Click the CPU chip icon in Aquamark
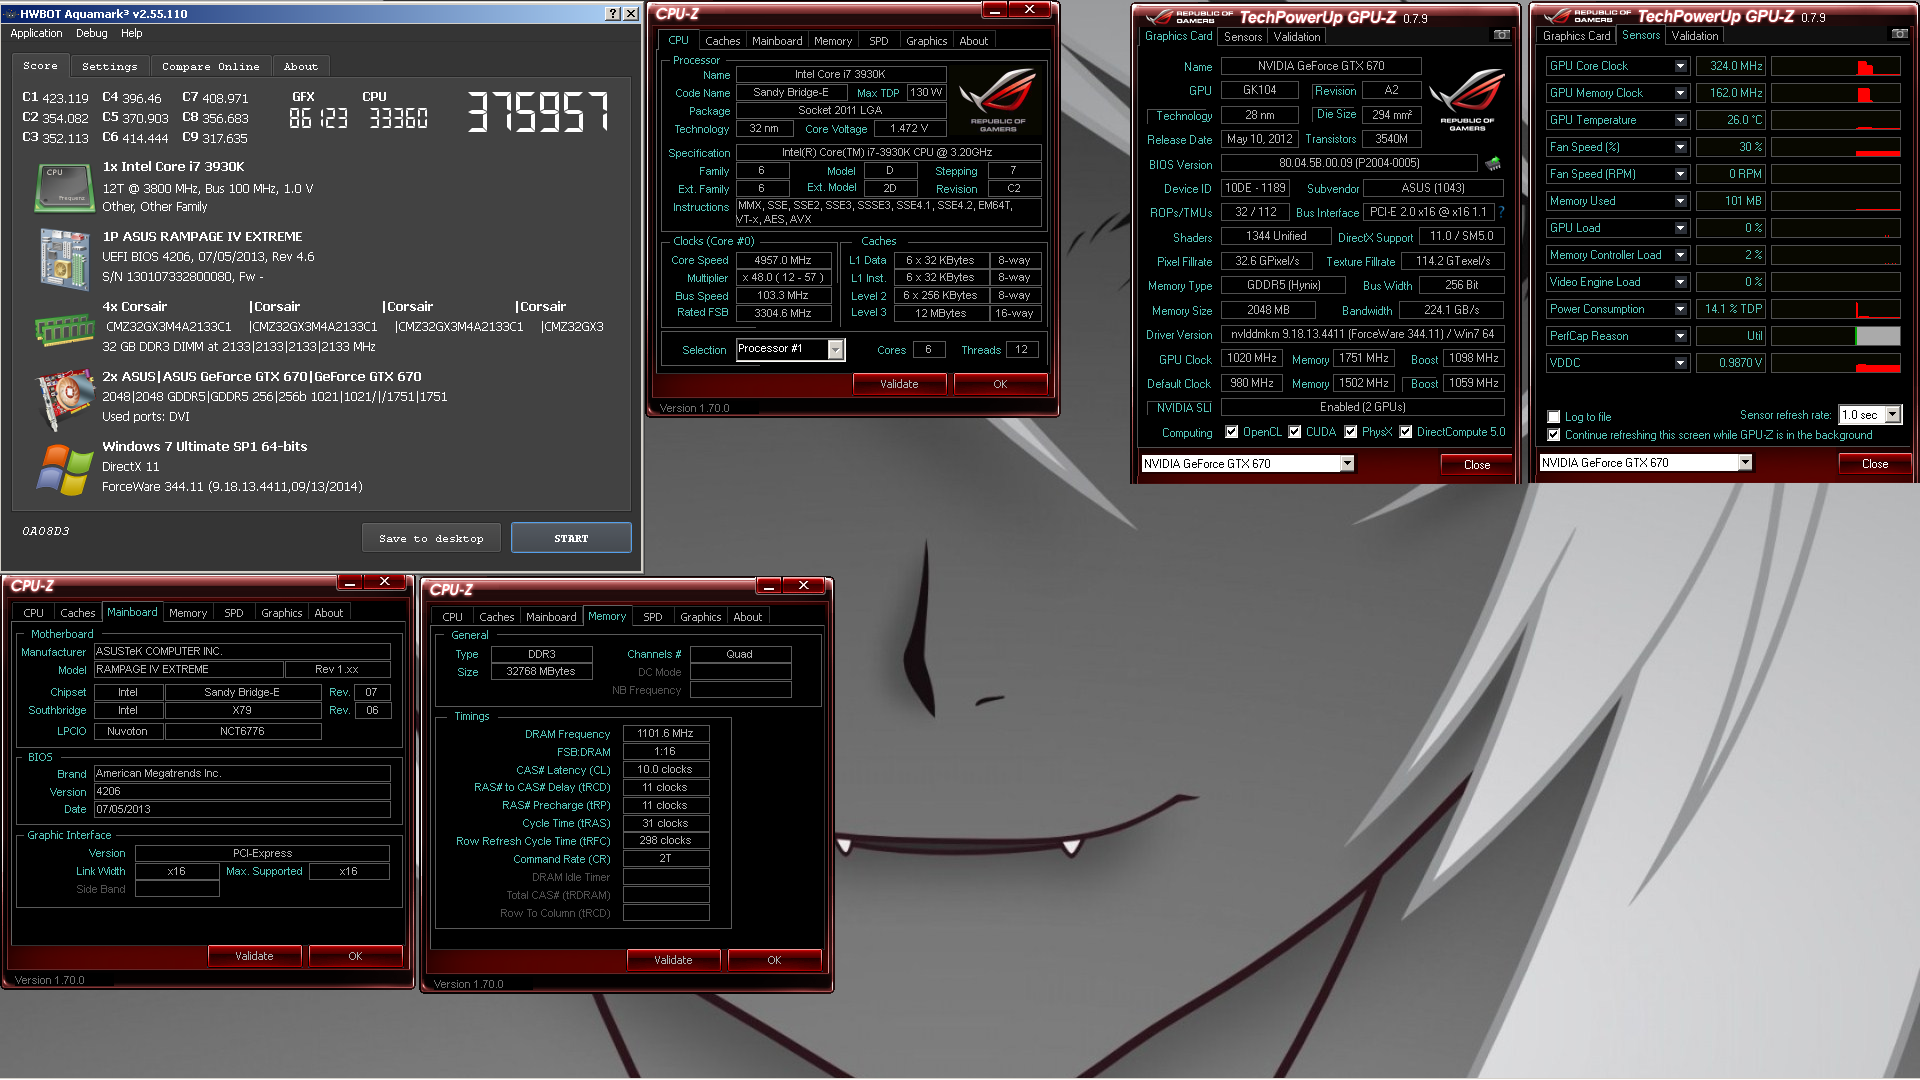1920x1080 pixels. tap(64, 188)
